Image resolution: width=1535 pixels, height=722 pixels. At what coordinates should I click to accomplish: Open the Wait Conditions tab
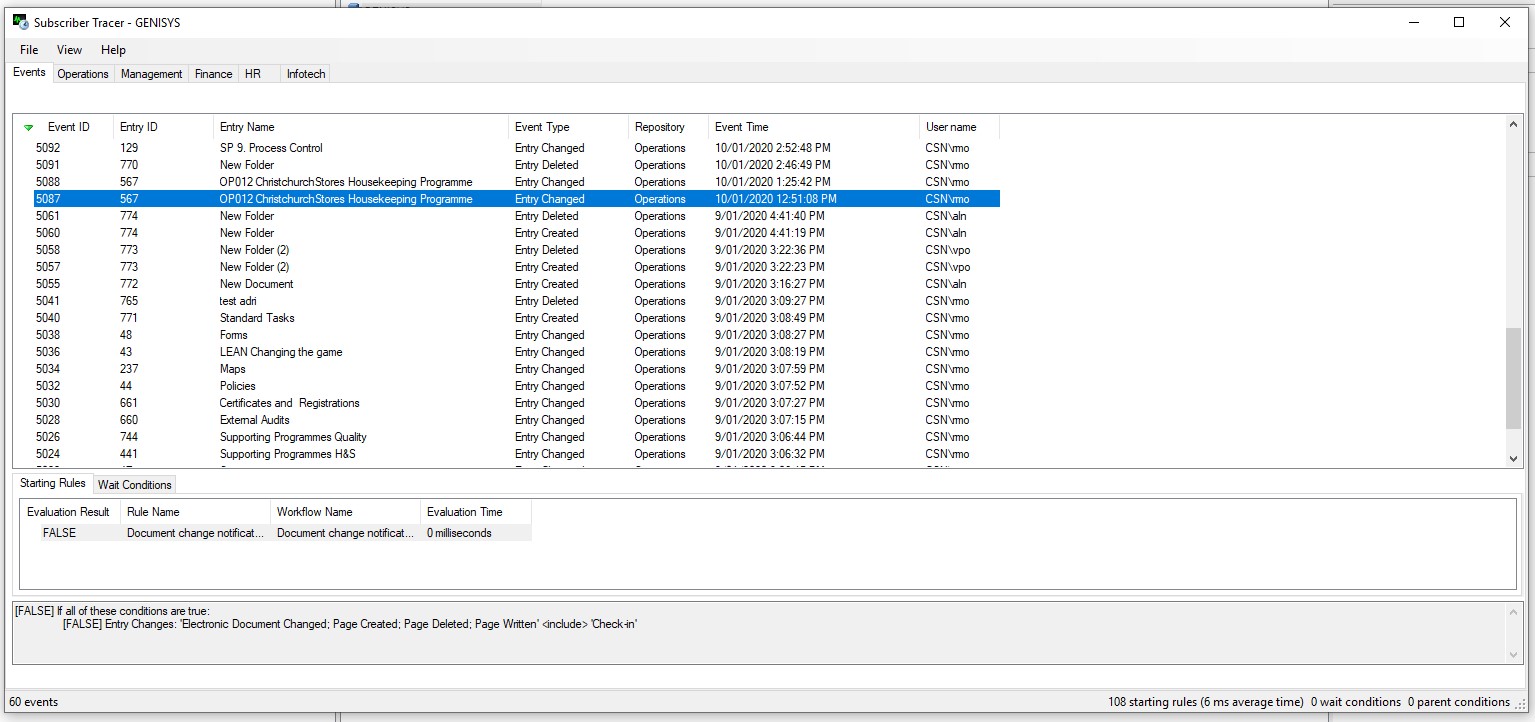[x=135, y=485]
